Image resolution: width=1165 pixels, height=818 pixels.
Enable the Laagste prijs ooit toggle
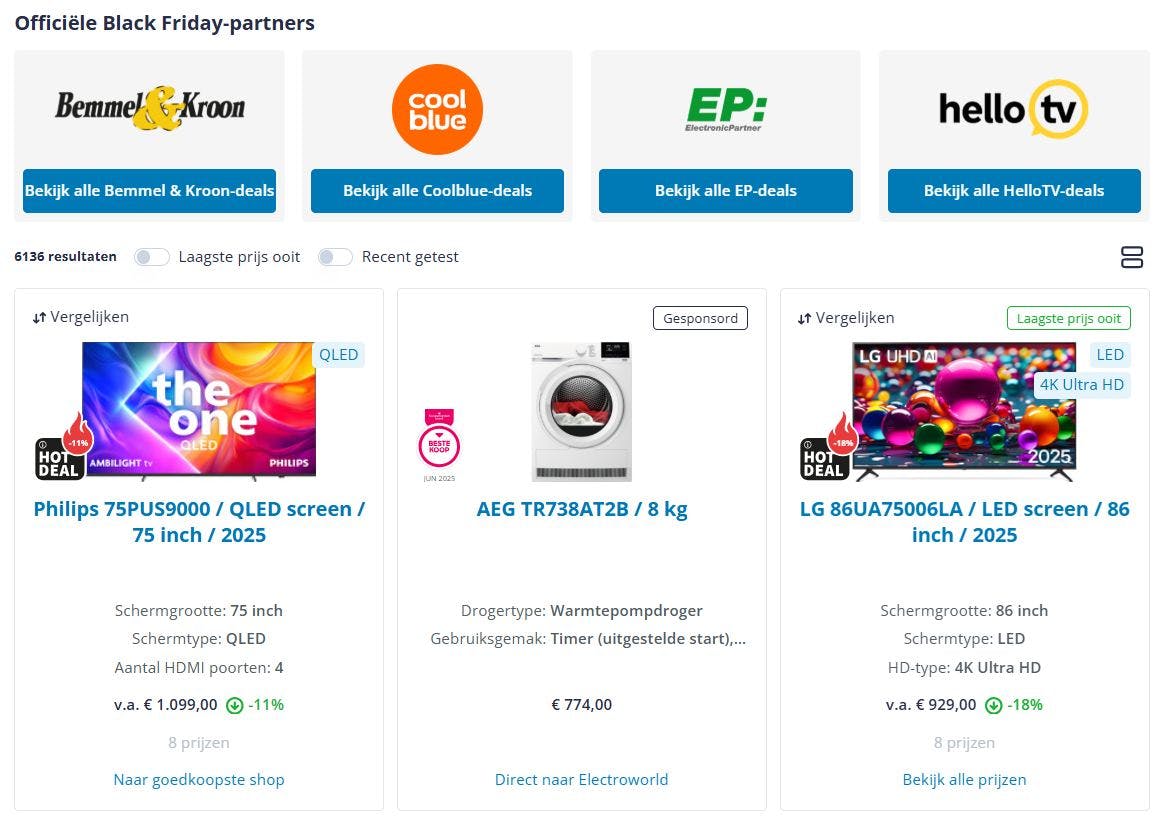click(x=152, y=257)
